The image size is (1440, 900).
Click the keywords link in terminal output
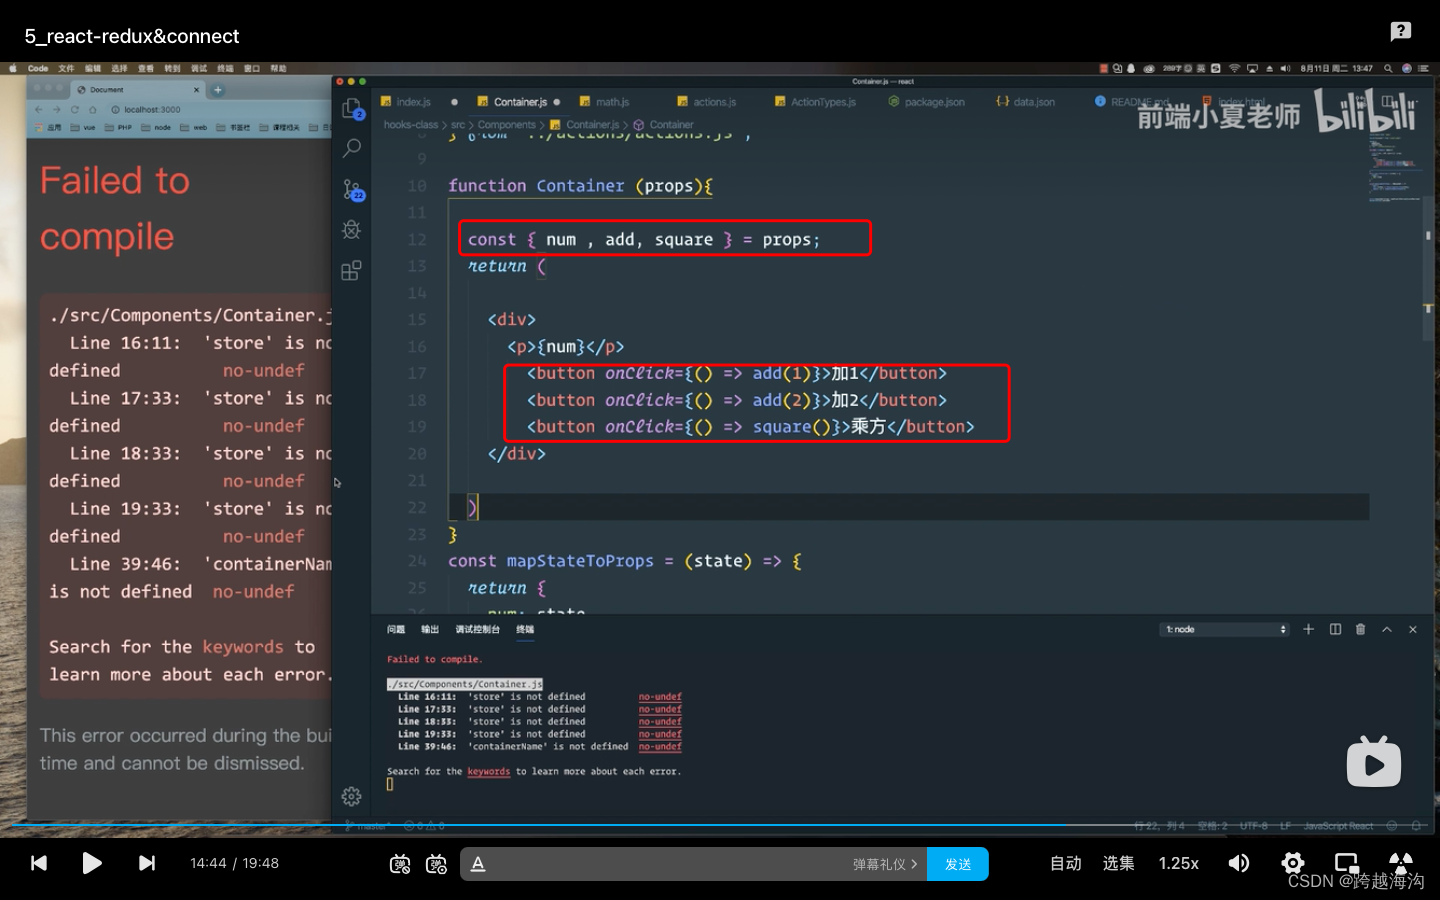click(489, 771)
